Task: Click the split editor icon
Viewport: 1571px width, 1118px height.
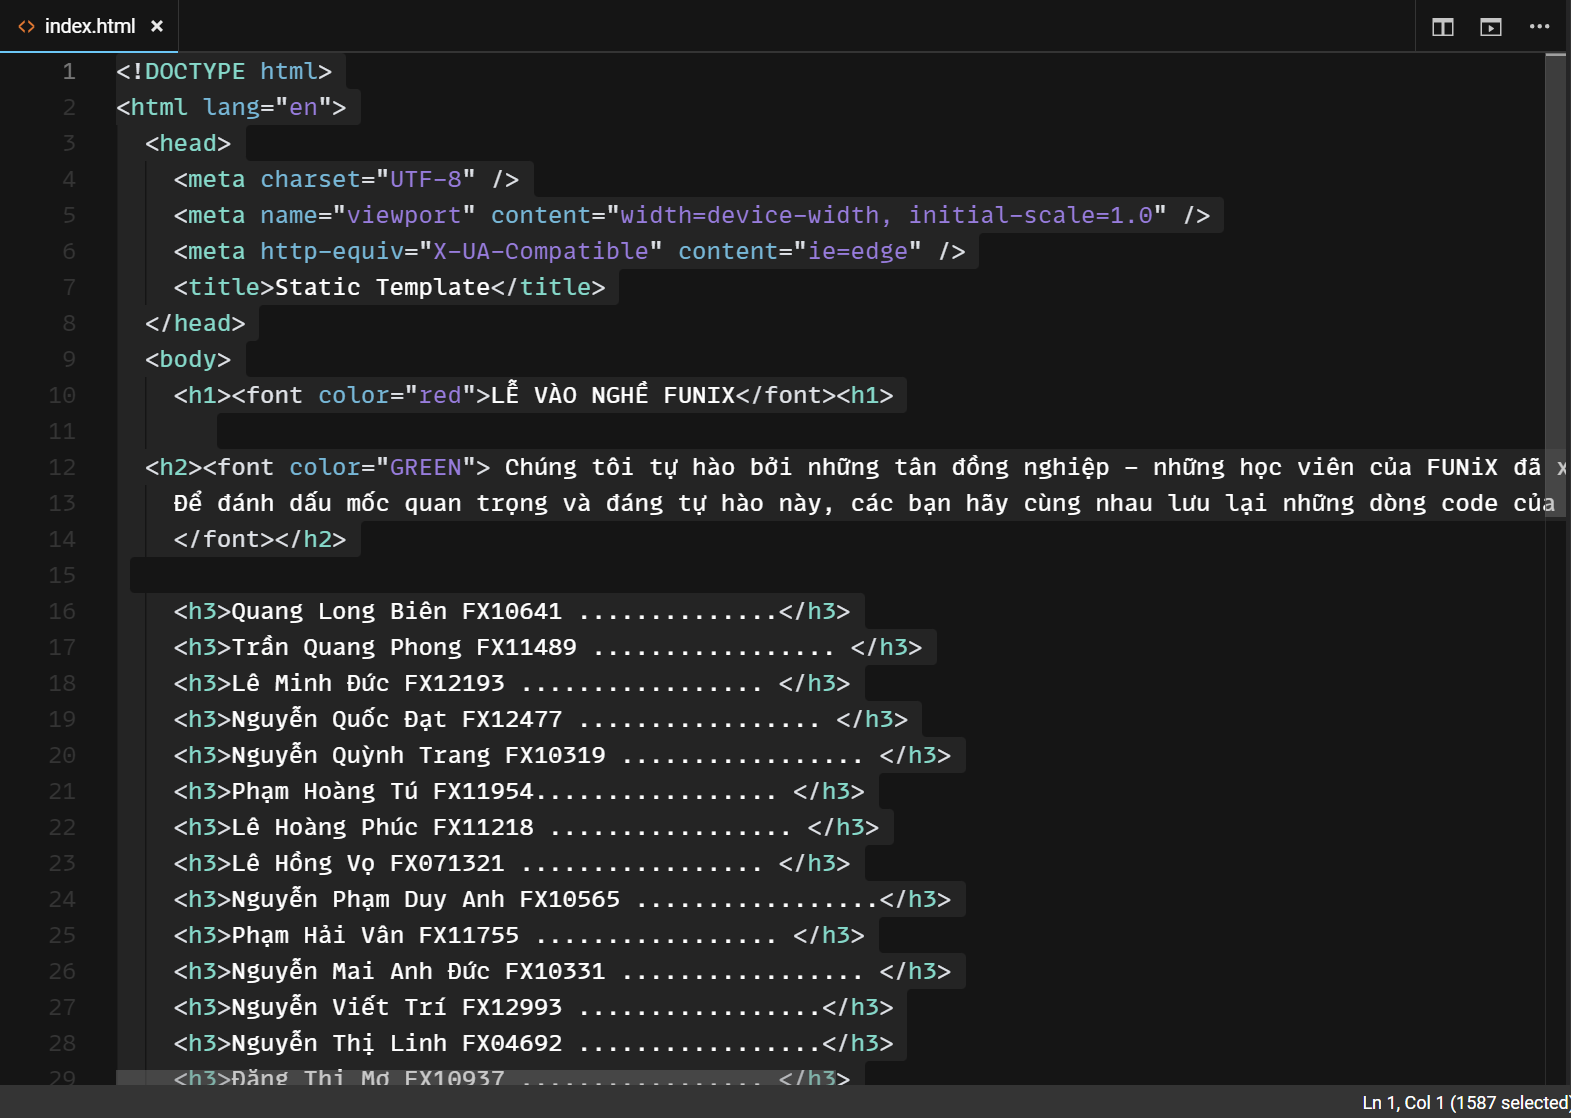Action: tap(1442, 27)
